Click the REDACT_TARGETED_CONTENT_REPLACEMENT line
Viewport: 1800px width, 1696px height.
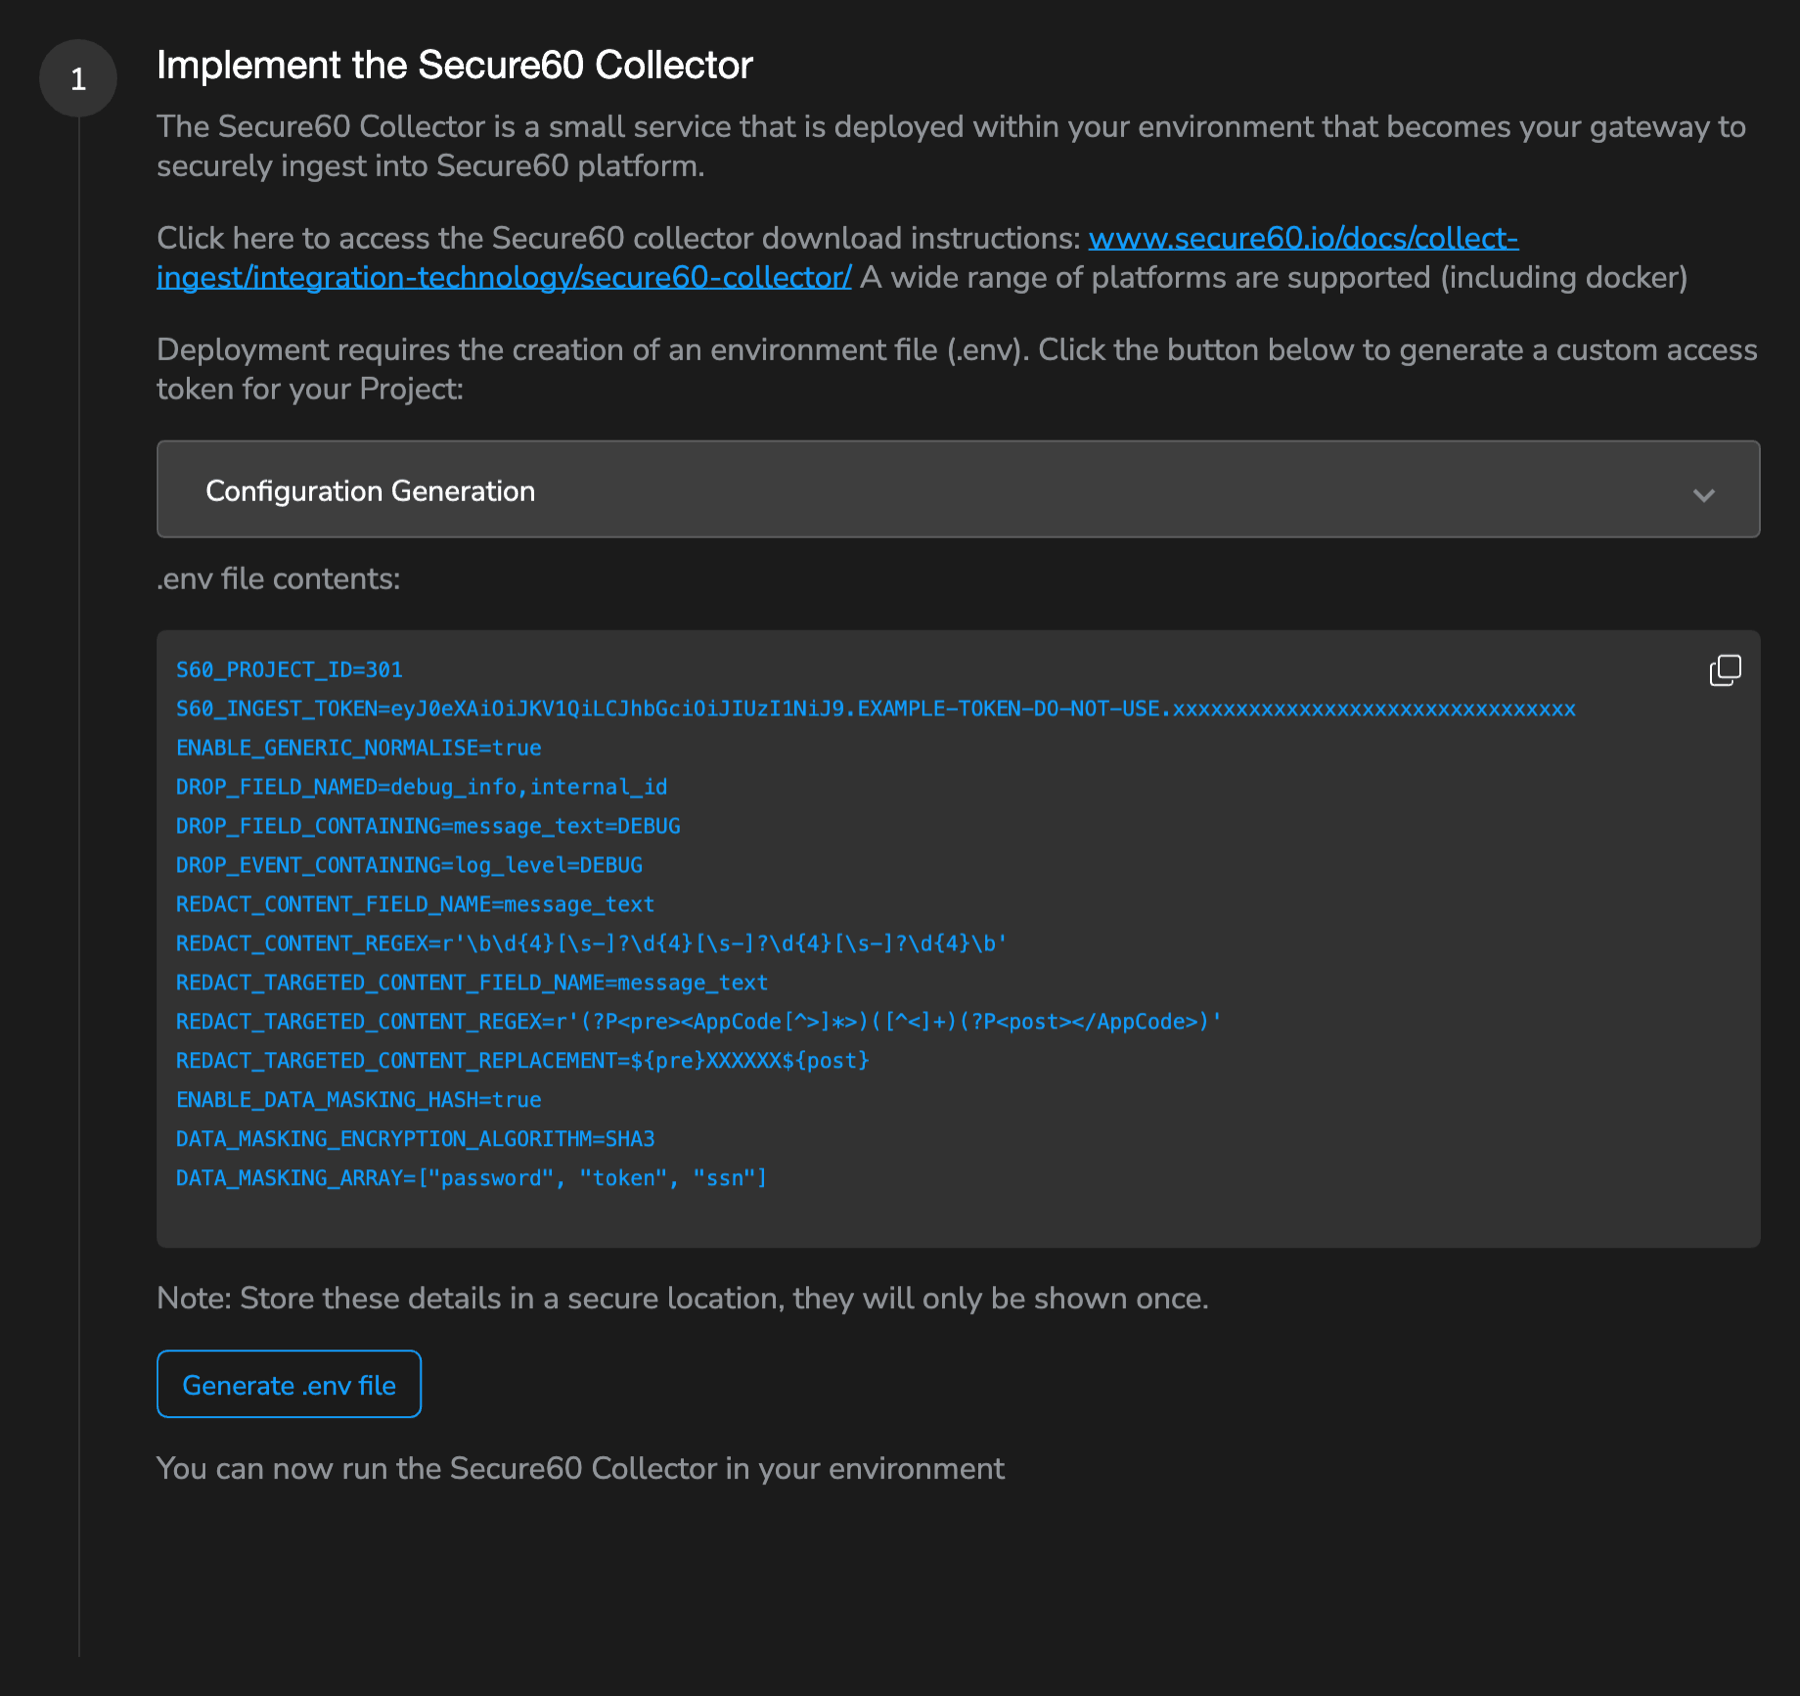point(523,1060)
